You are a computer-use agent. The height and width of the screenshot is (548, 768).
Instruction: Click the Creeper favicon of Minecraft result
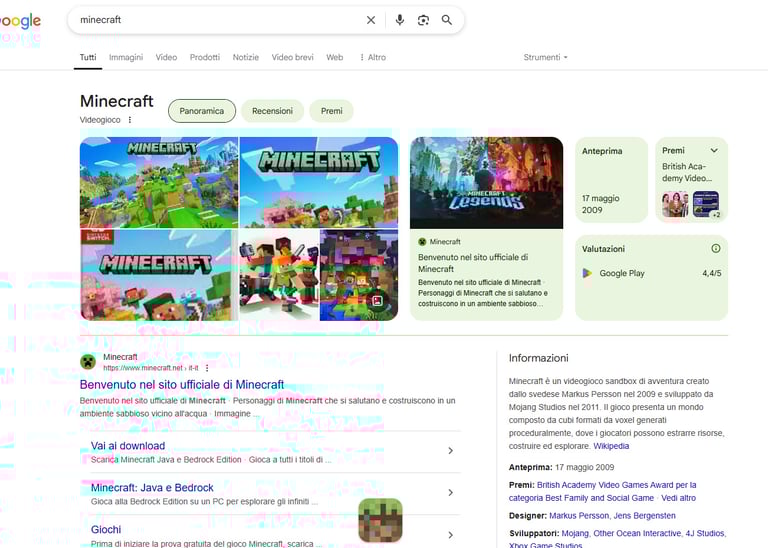(x=88, y=362)
